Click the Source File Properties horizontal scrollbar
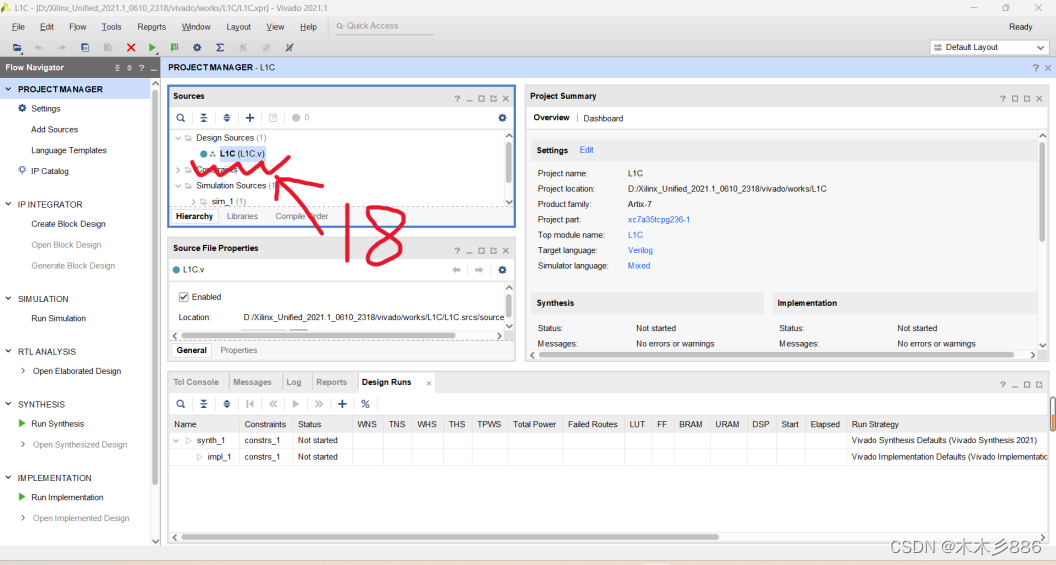Image resolution: width=1056 pixels, height=565 pixels. (x=318, y=335)
